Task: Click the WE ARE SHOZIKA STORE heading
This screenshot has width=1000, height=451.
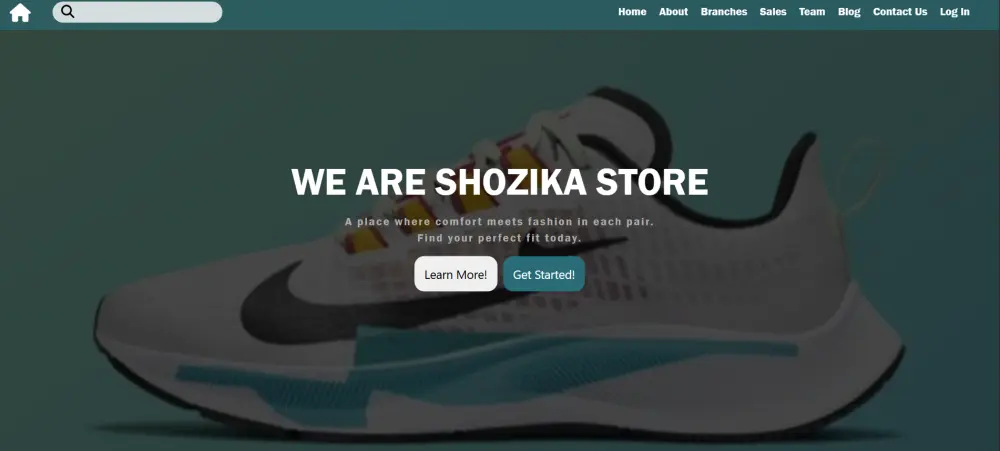Action: (499, 182)
